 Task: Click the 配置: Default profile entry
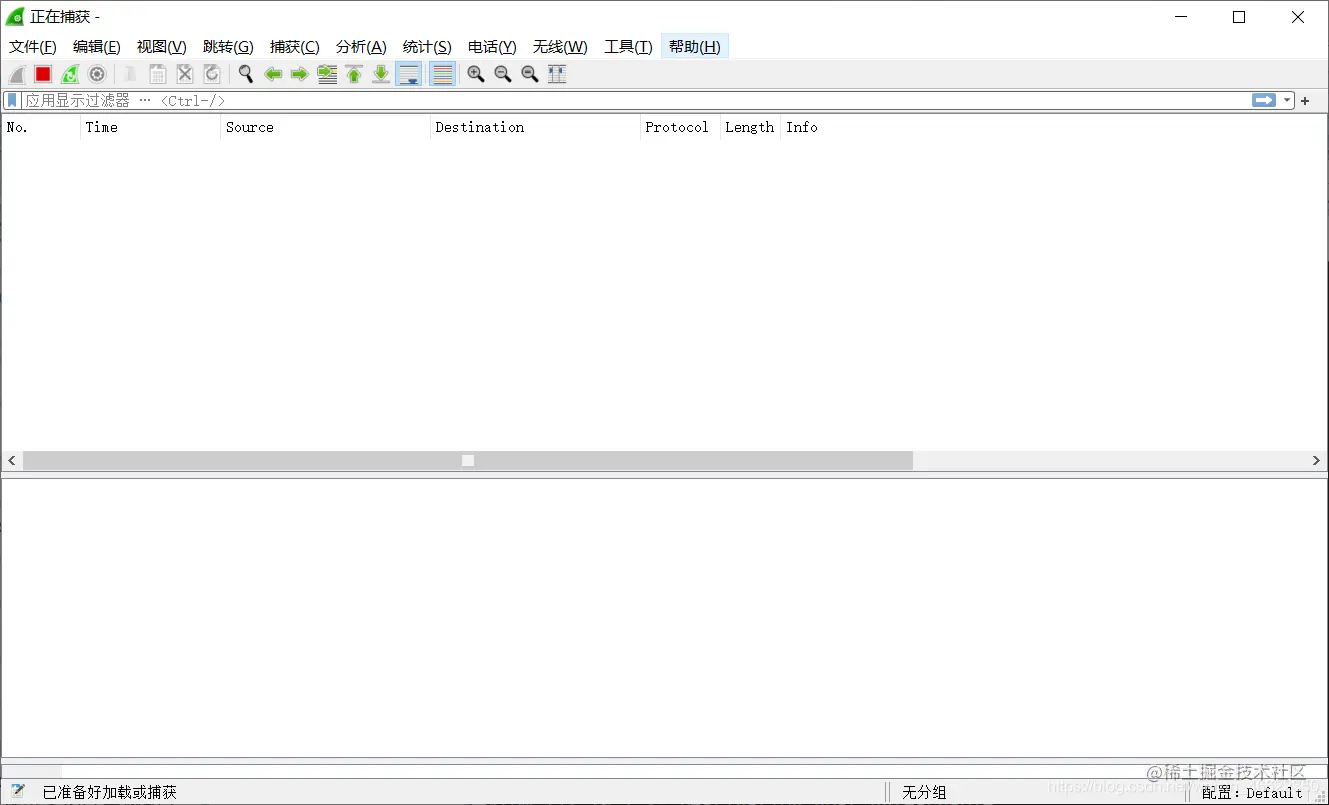coord(1252,793)
